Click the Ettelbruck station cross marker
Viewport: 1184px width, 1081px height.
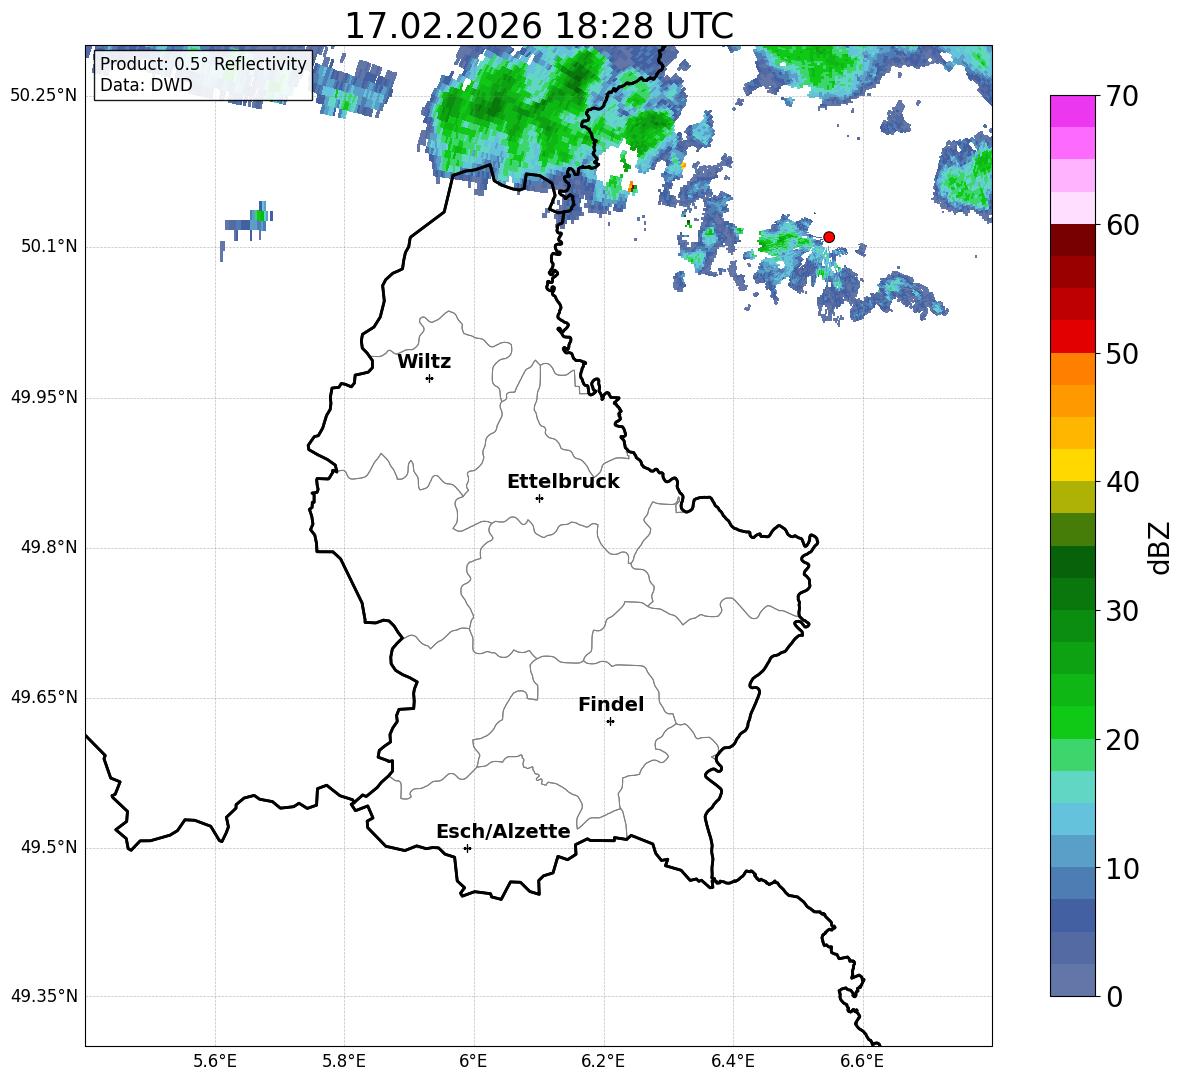click(539, 498)
